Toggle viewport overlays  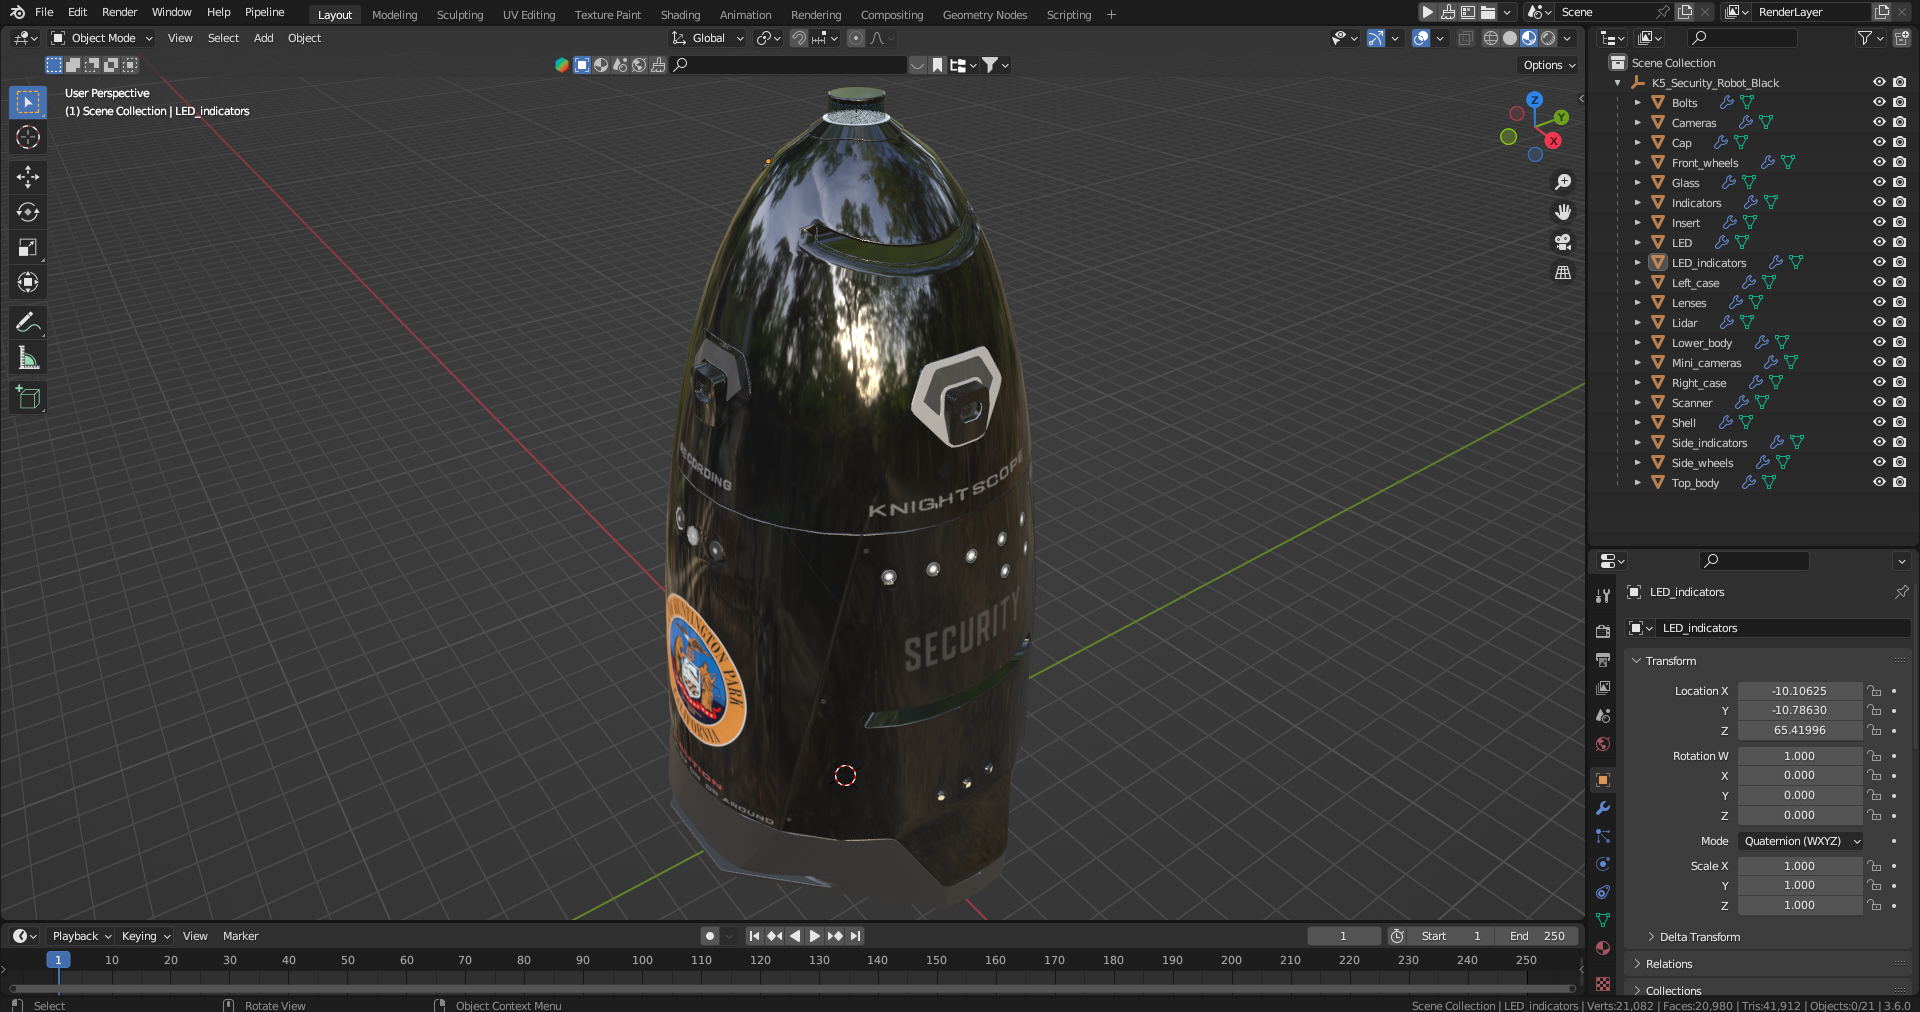pyautogui.click(x=1421, y=38)
